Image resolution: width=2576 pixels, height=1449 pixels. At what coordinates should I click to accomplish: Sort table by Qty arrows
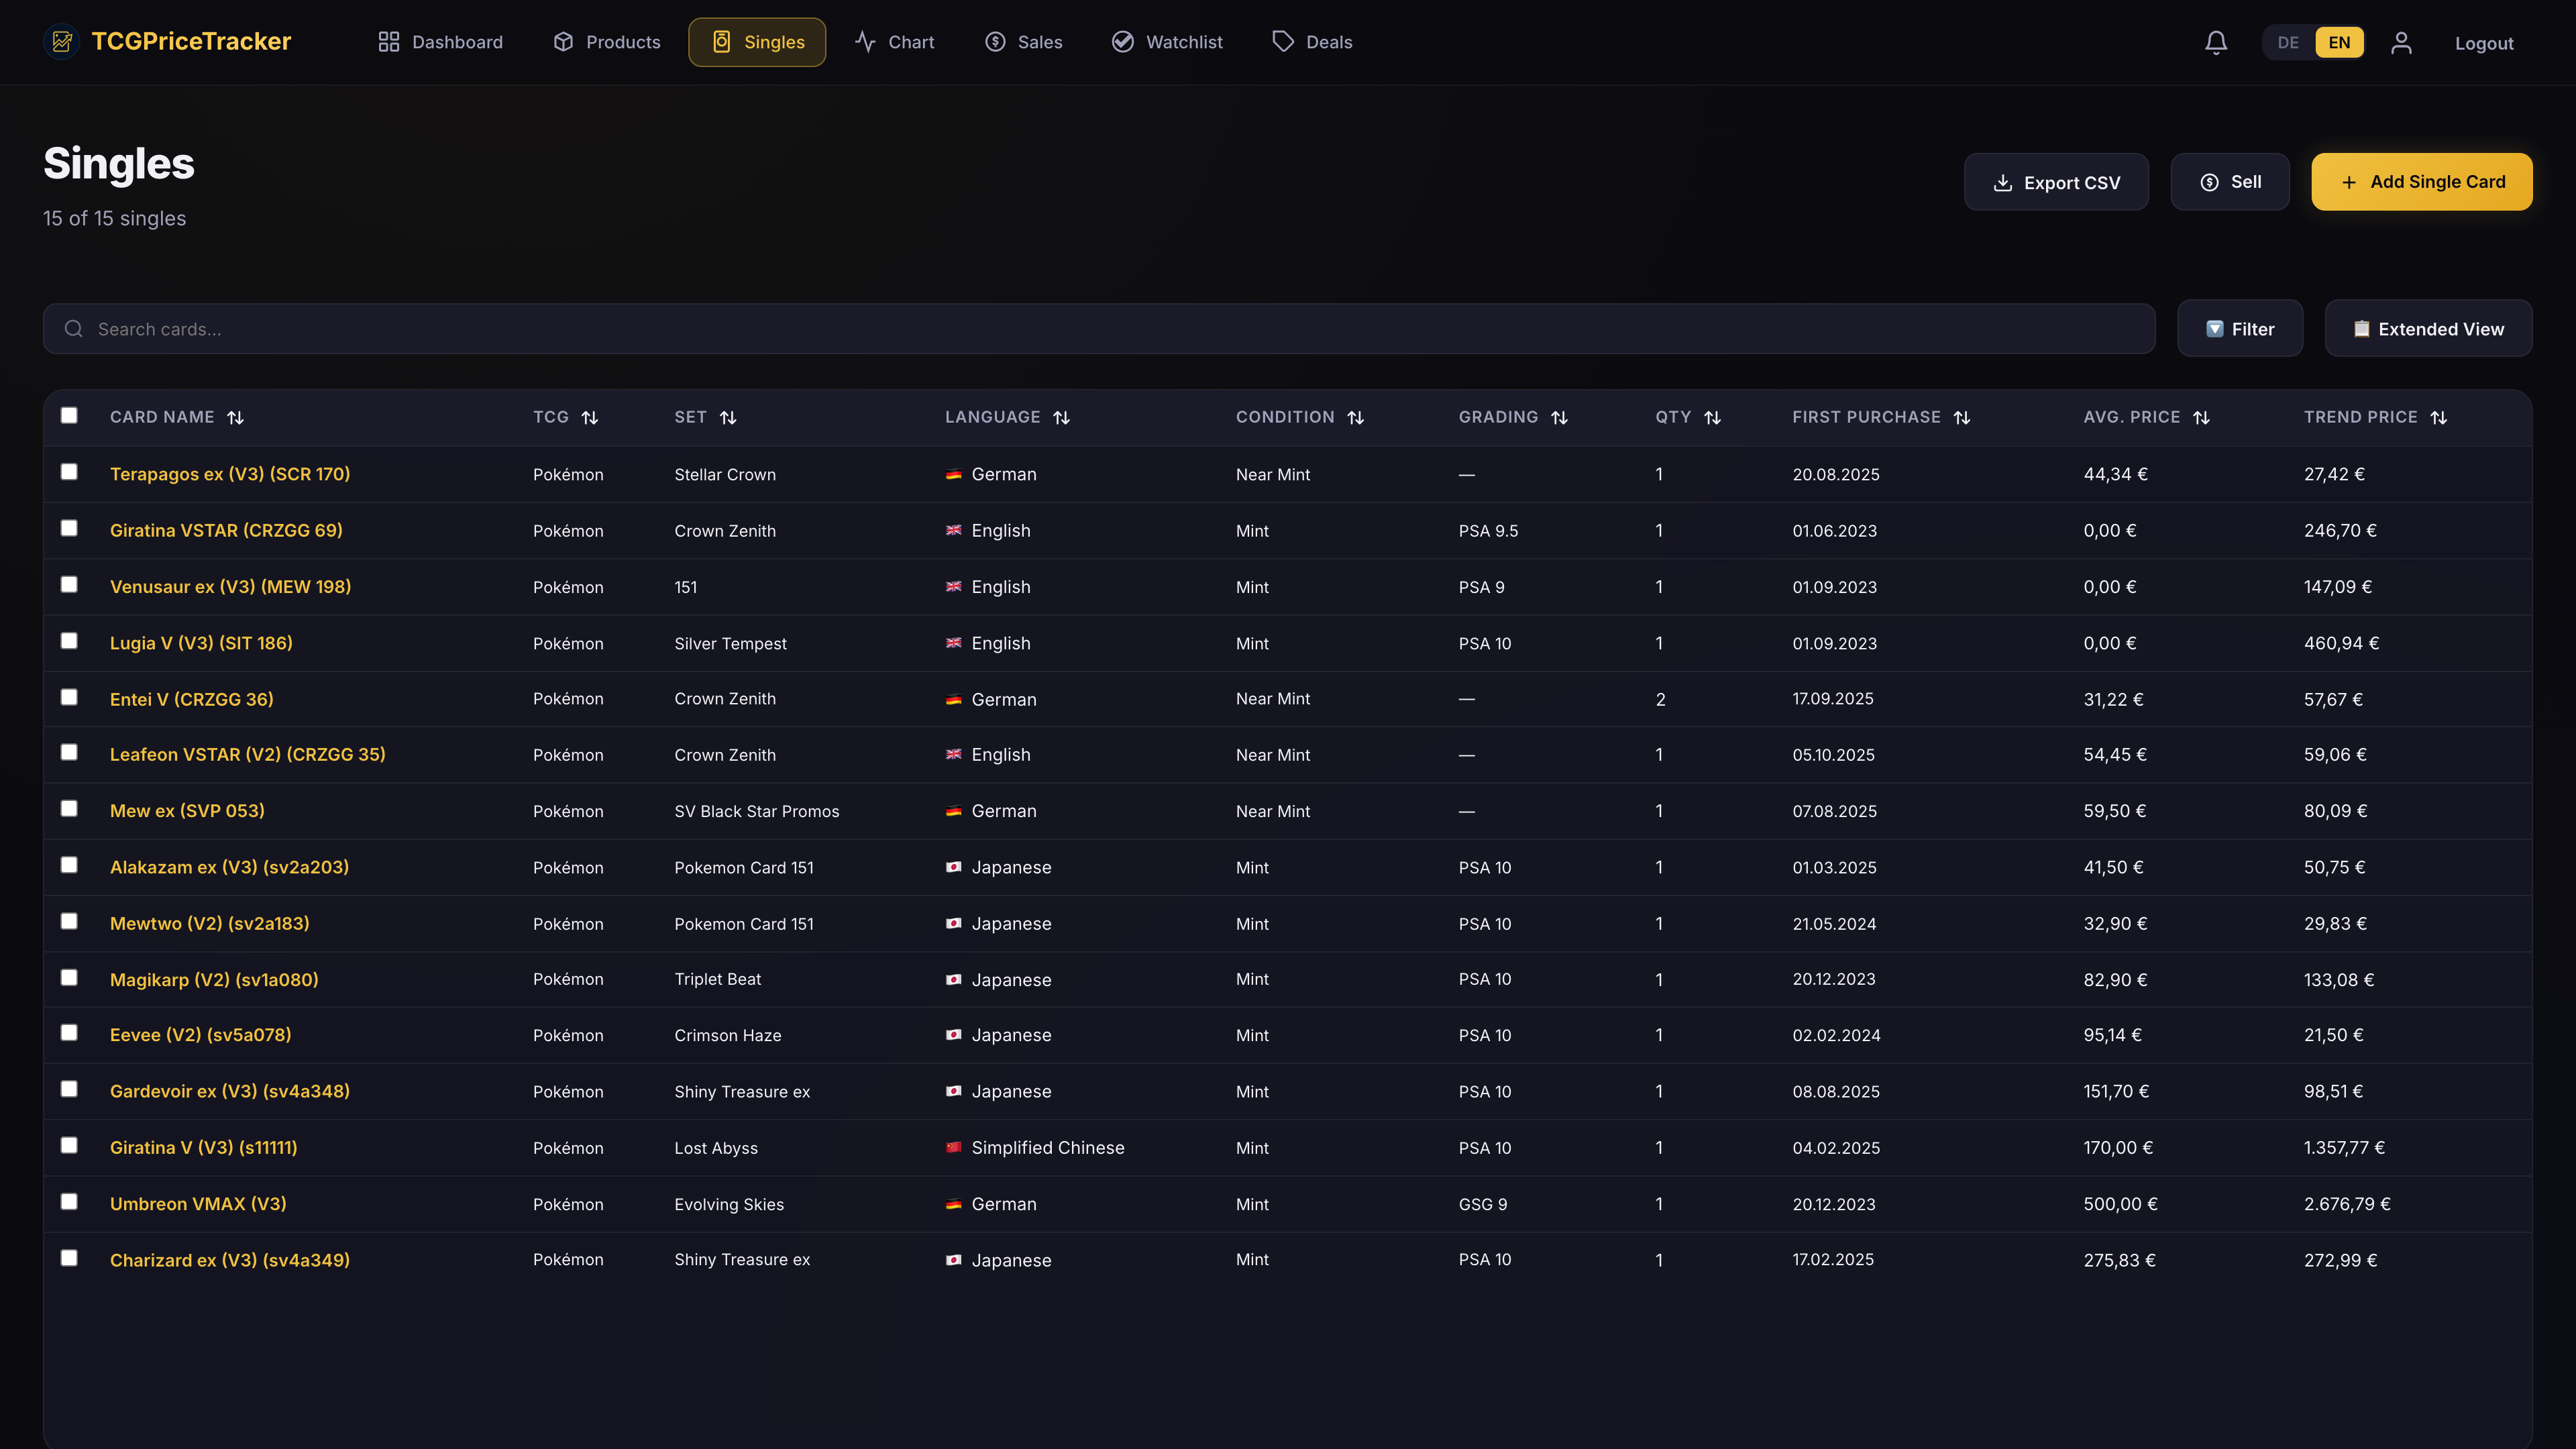1712,417
